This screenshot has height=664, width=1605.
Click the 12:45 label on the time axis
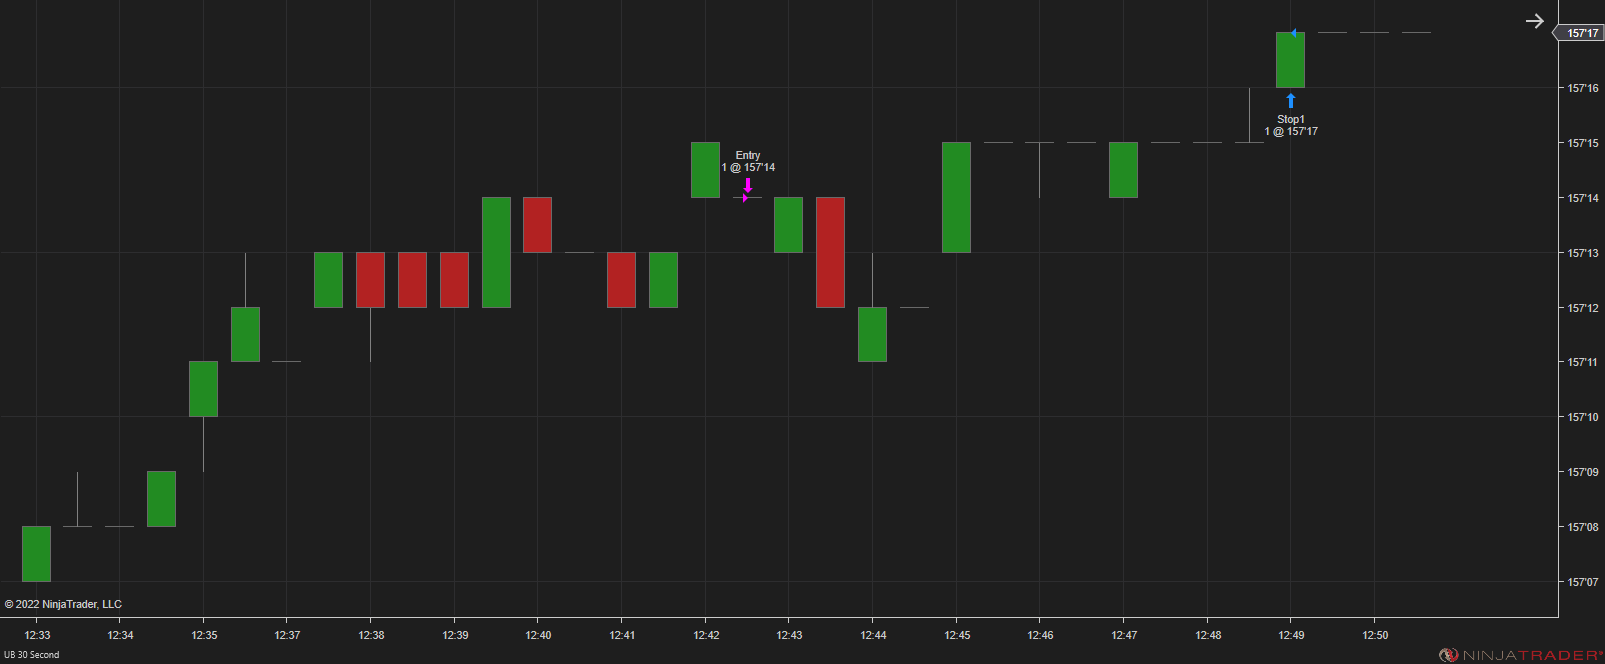coord(957,635)
